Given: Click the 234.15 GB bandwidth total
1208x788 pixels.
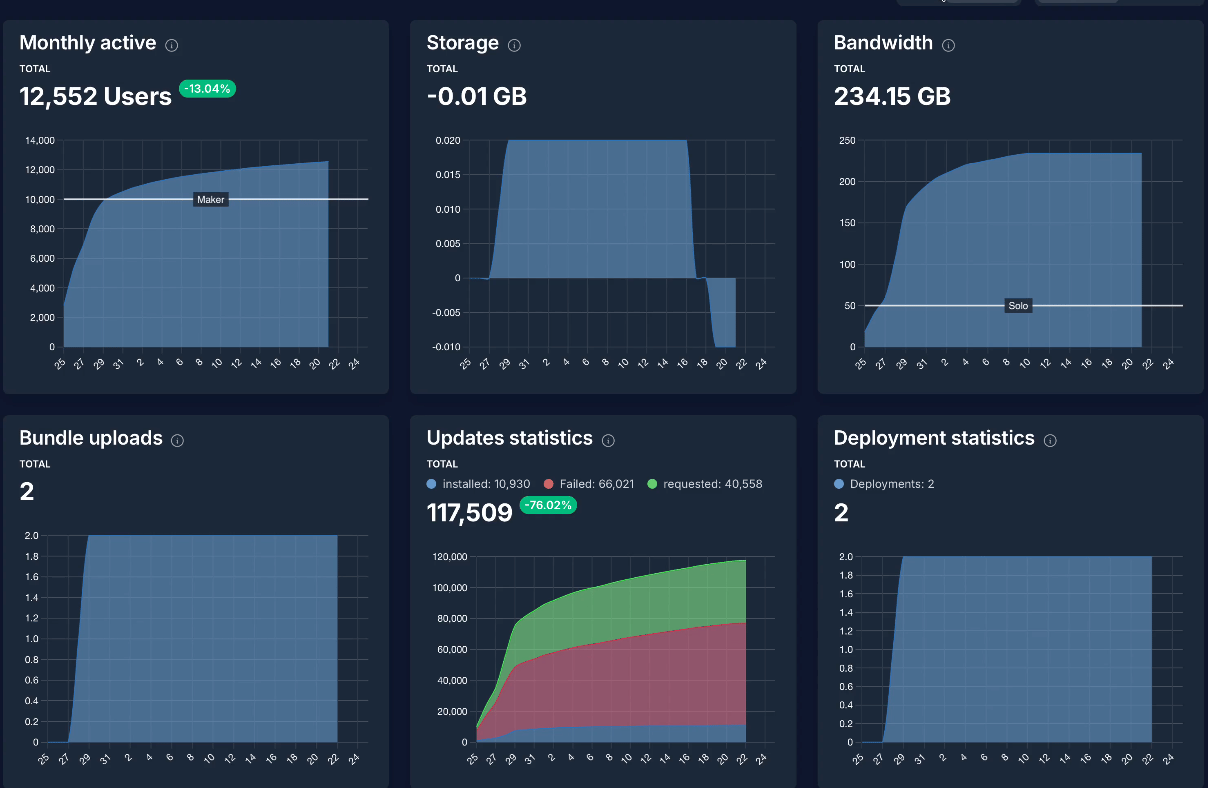Looking at the screenshot, I should click(x=892, y=96).
